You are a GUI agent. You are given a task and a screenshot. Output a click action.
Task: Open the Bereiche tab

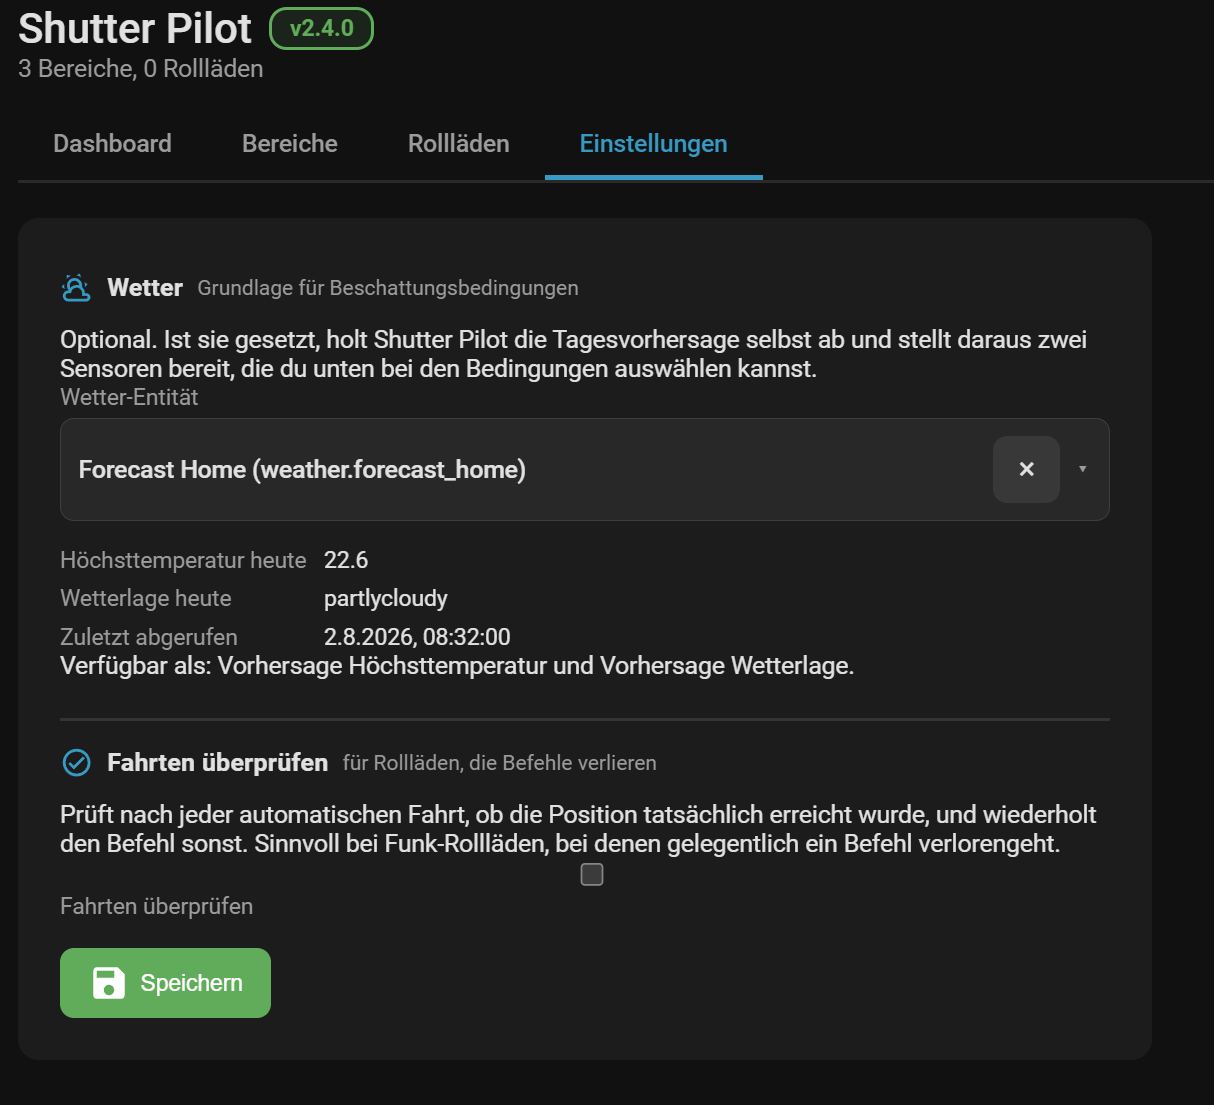pos(290,144)
